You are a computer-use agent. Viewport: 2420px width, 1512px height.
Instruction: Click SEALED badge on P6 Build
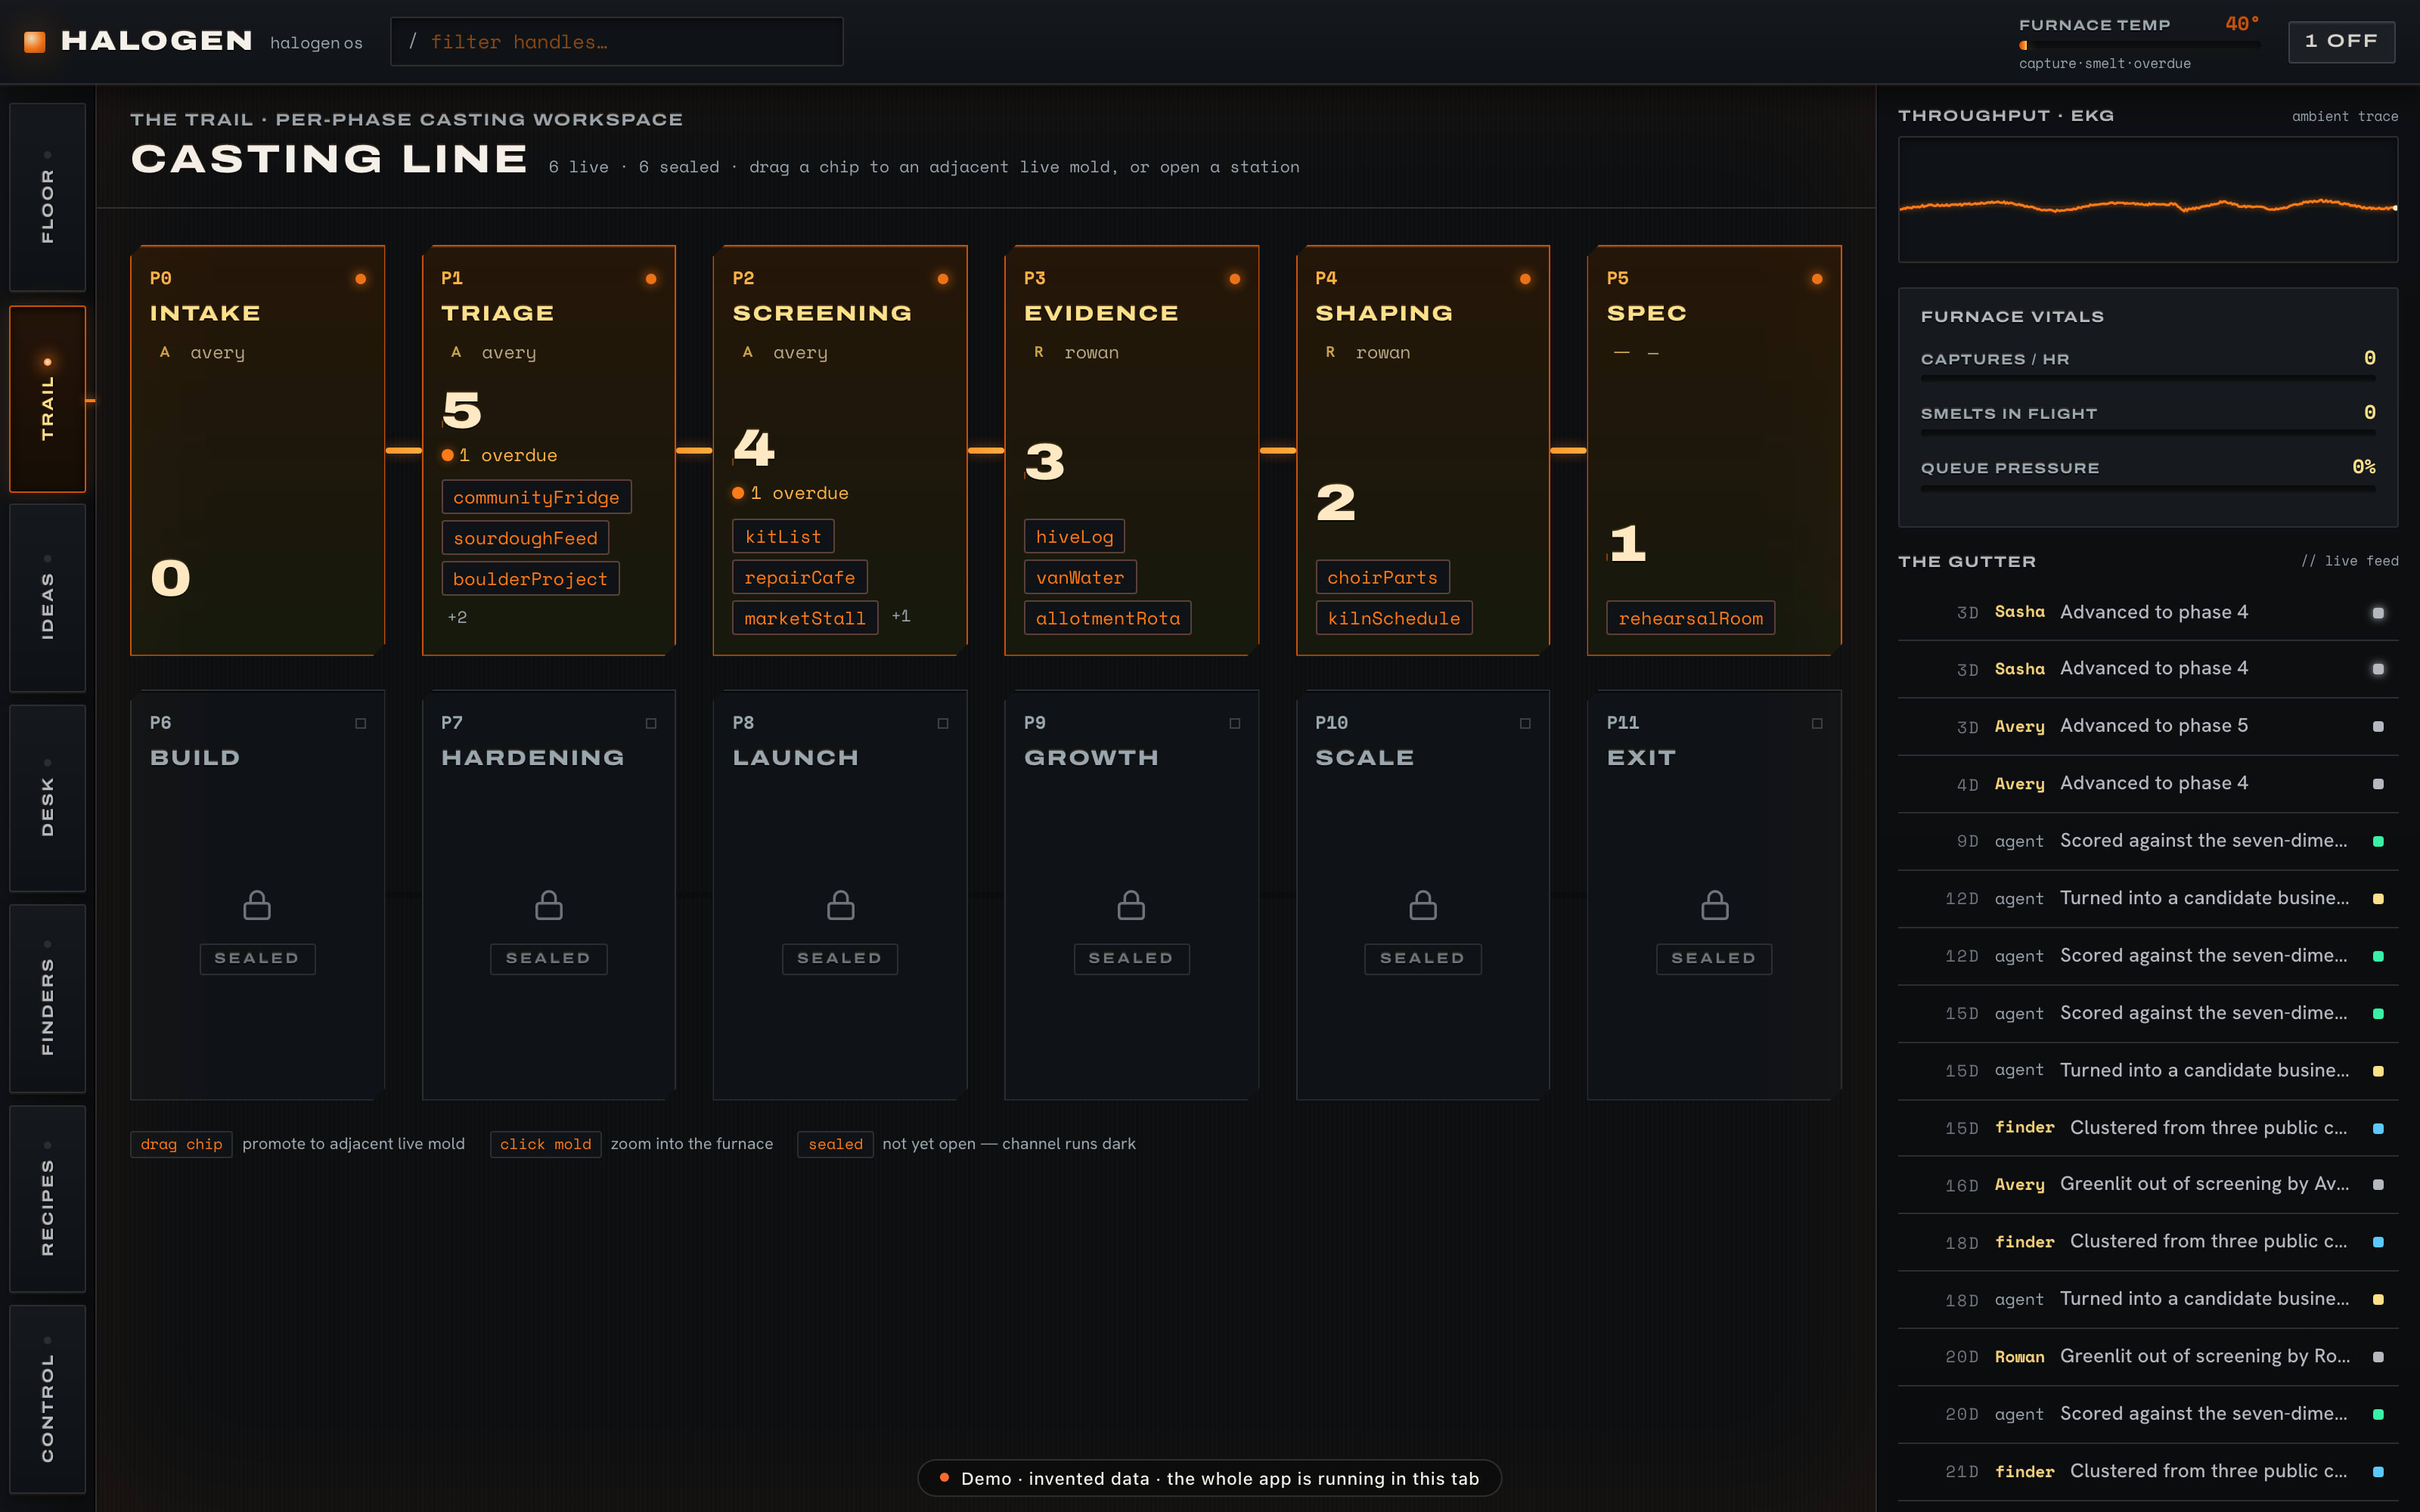(257, 958)
